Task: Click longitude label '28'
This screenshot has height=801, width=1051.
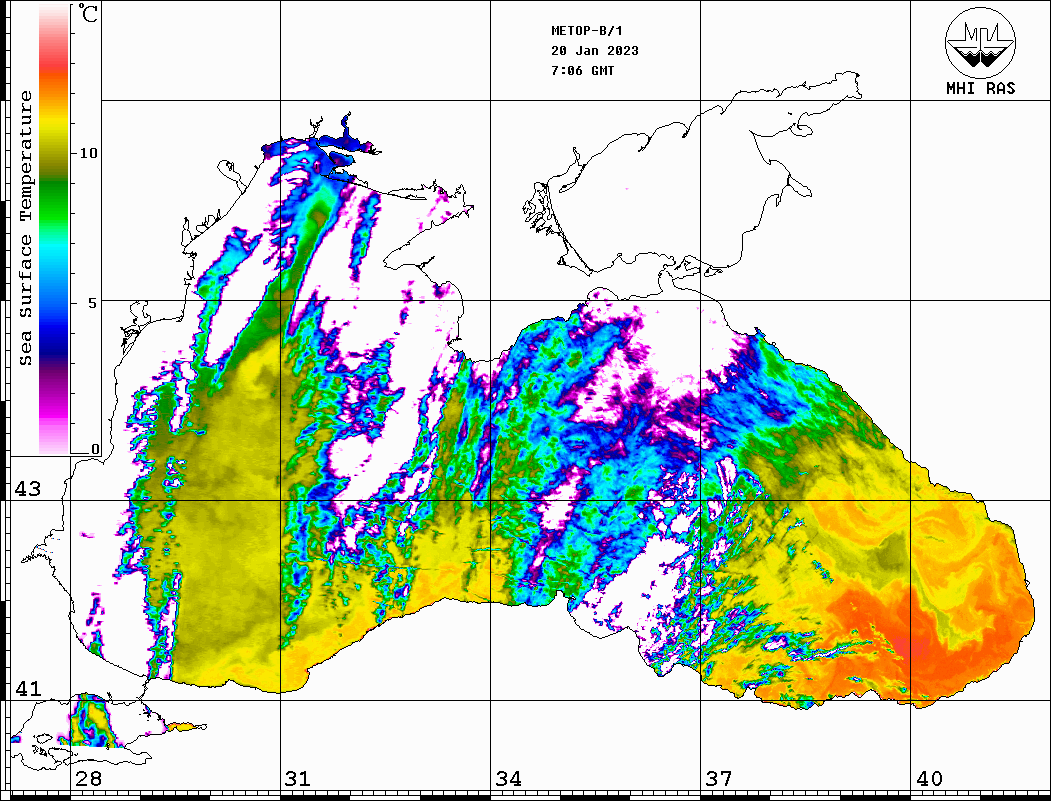Action: click(x=88, y=779)
